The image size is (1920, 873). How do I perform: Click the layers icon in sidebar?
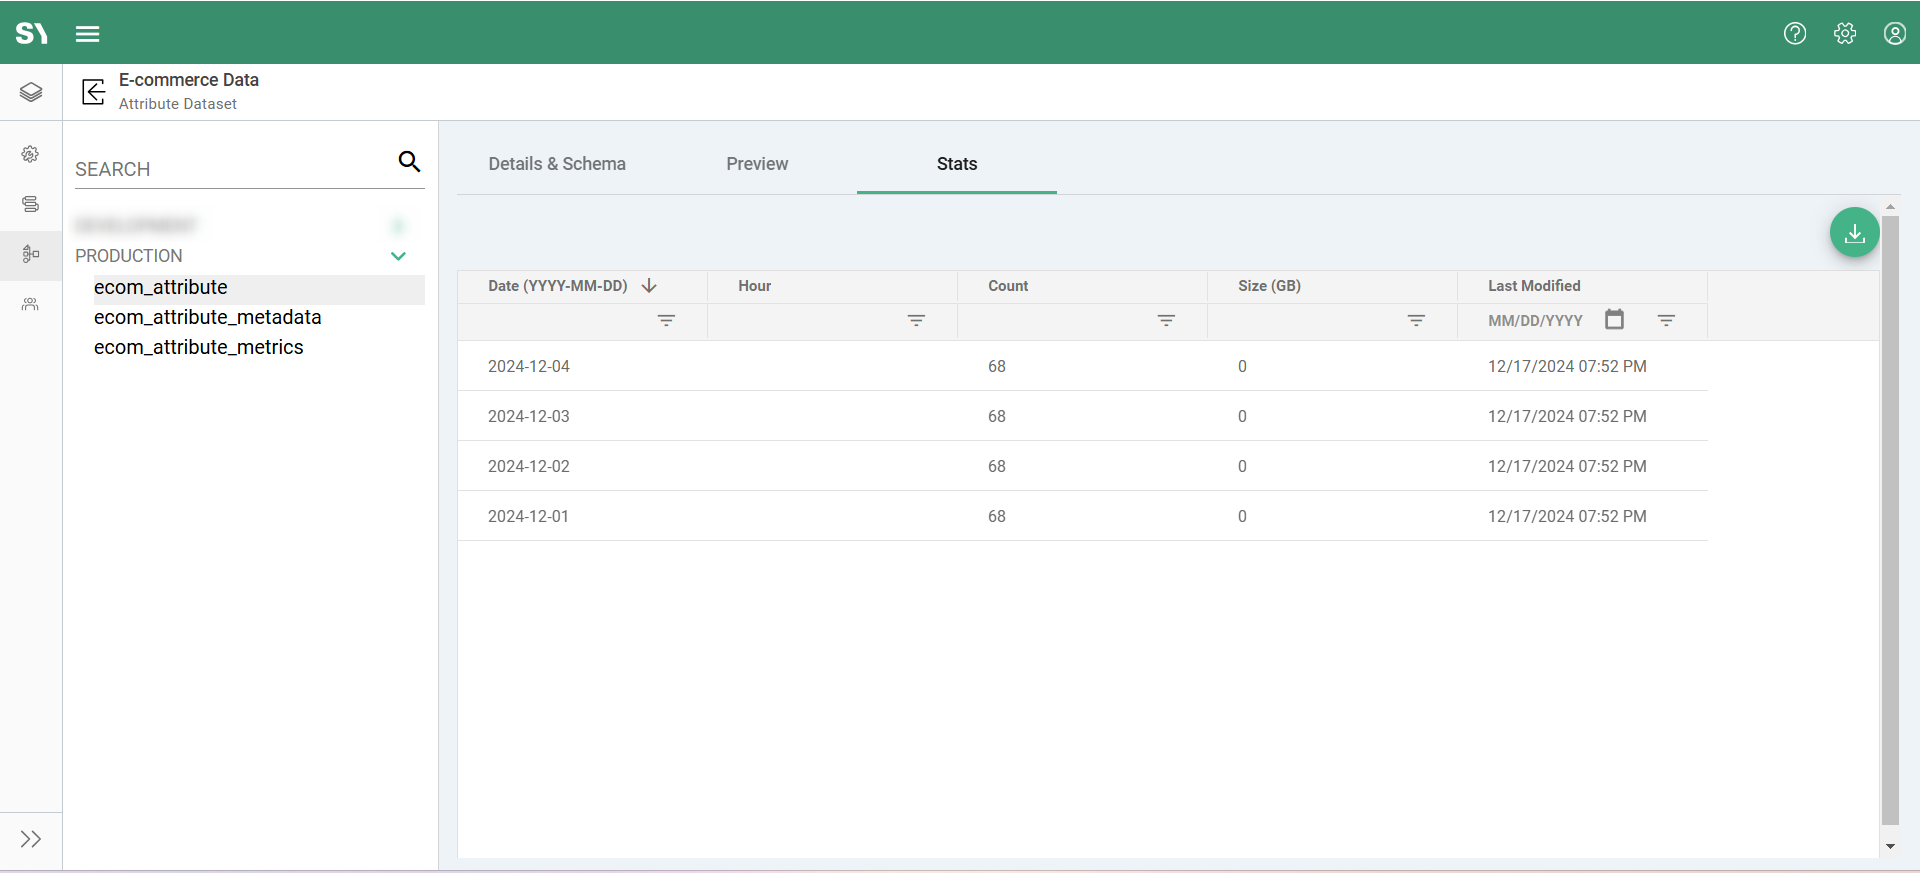pos(31,92)
